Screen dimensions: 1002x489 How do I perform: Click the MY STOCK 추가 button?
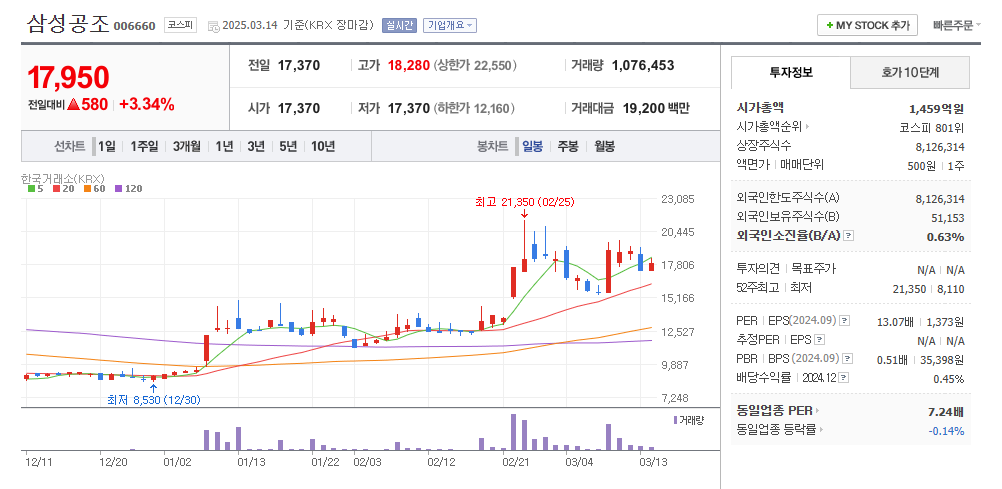(x=867, y=26)
